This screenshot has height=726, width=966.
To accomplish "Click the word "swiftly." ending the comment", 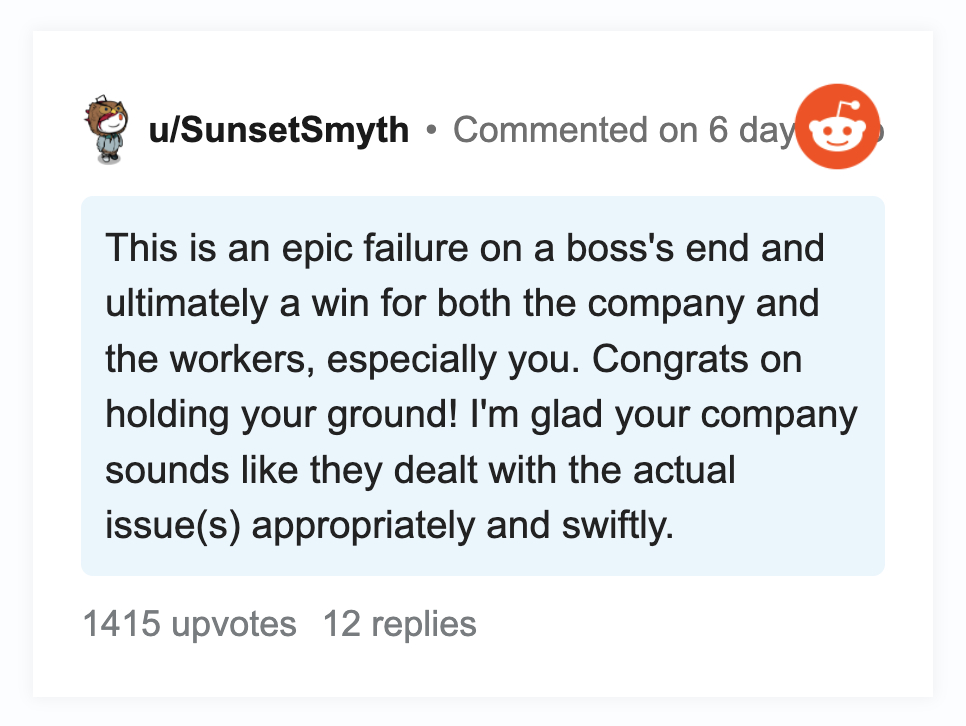I will click(618, 526).
